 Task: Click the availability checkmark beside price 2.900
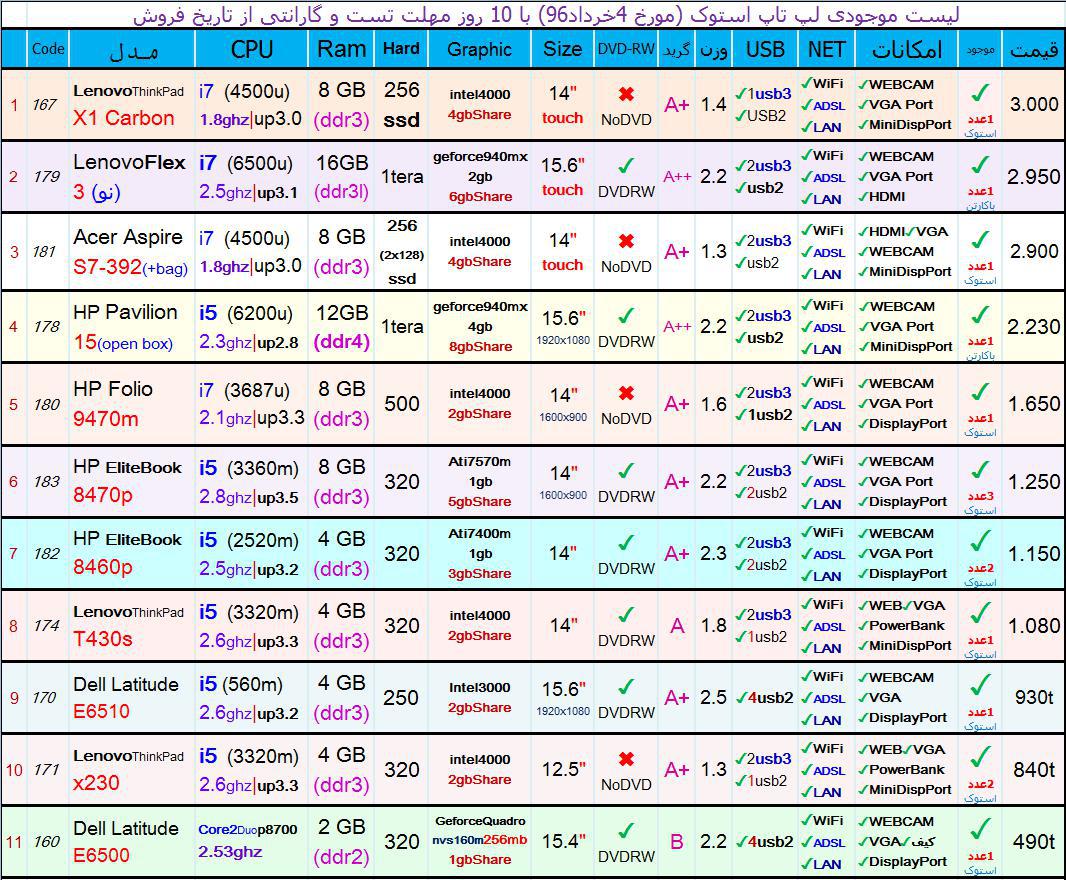980,239
